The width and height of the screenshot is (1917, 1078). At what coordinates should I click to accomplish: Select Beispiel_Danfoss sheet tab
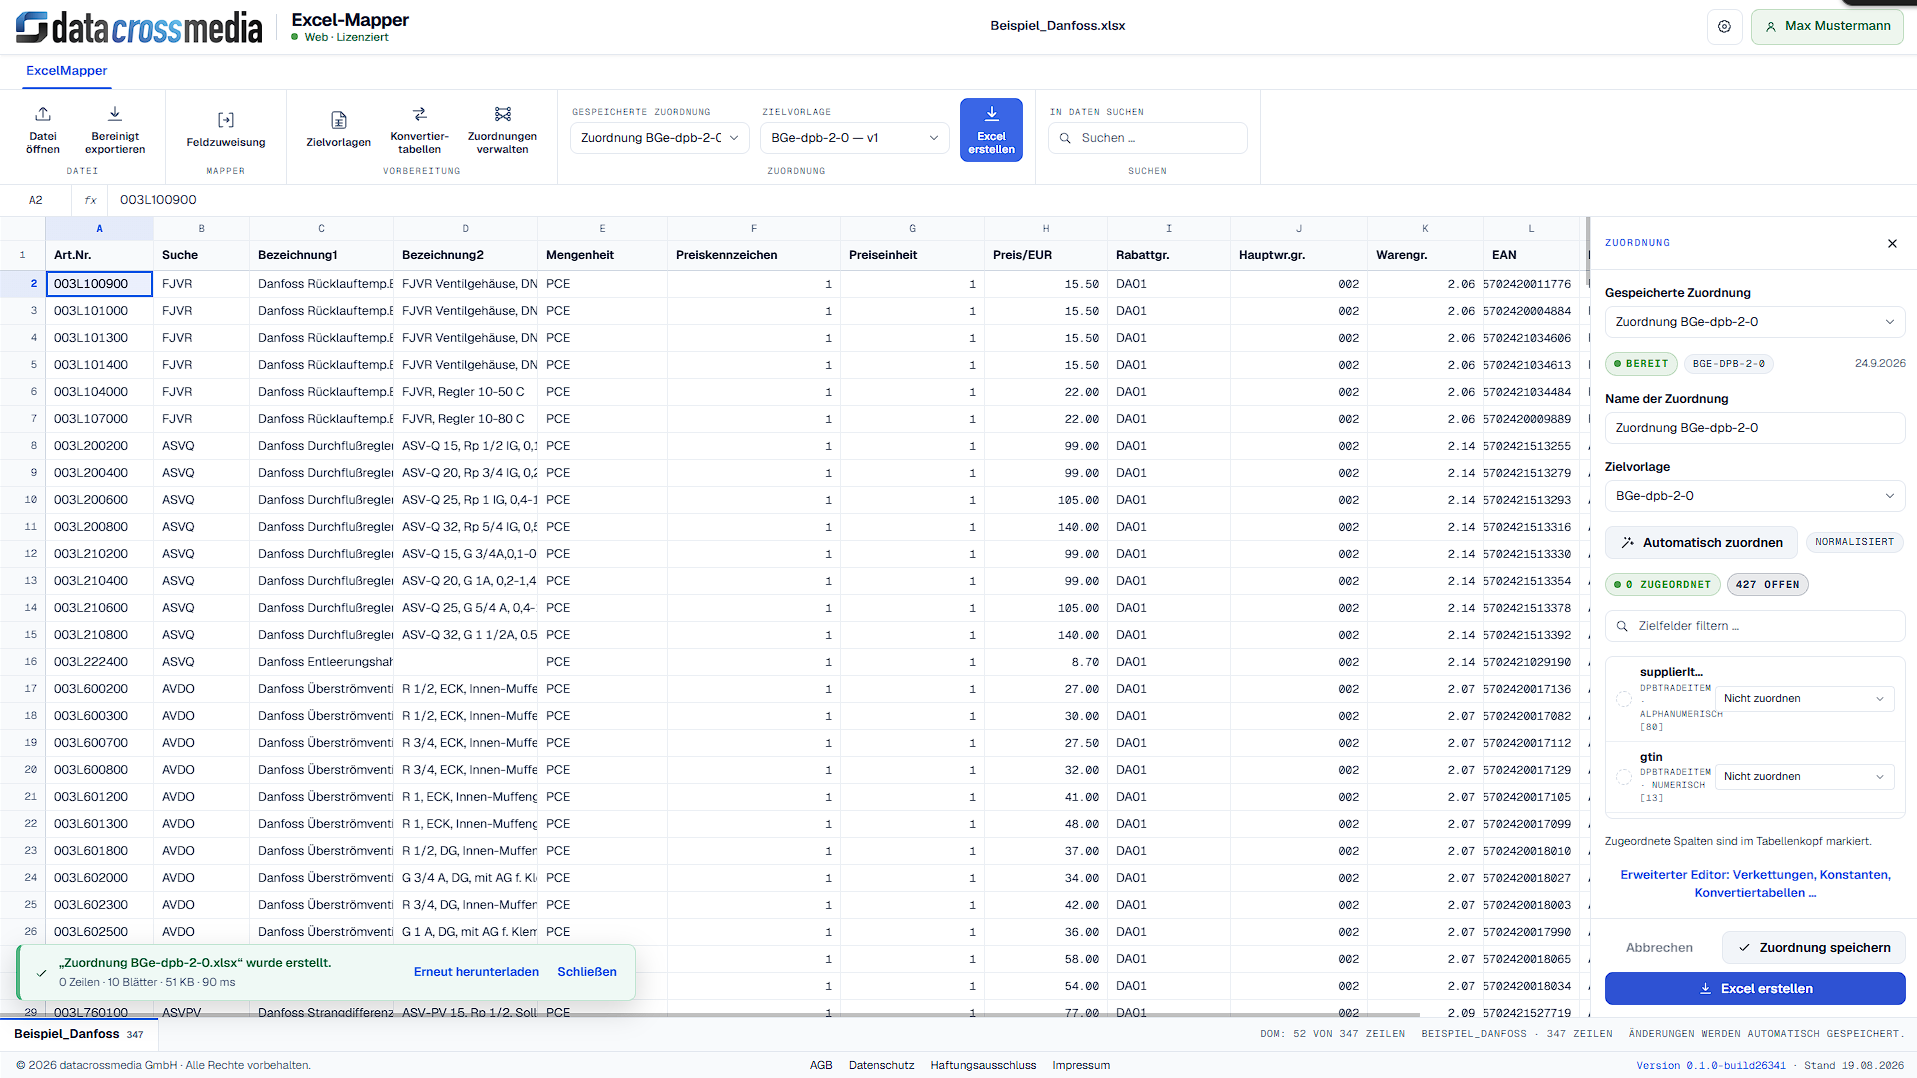(79, 1034)
